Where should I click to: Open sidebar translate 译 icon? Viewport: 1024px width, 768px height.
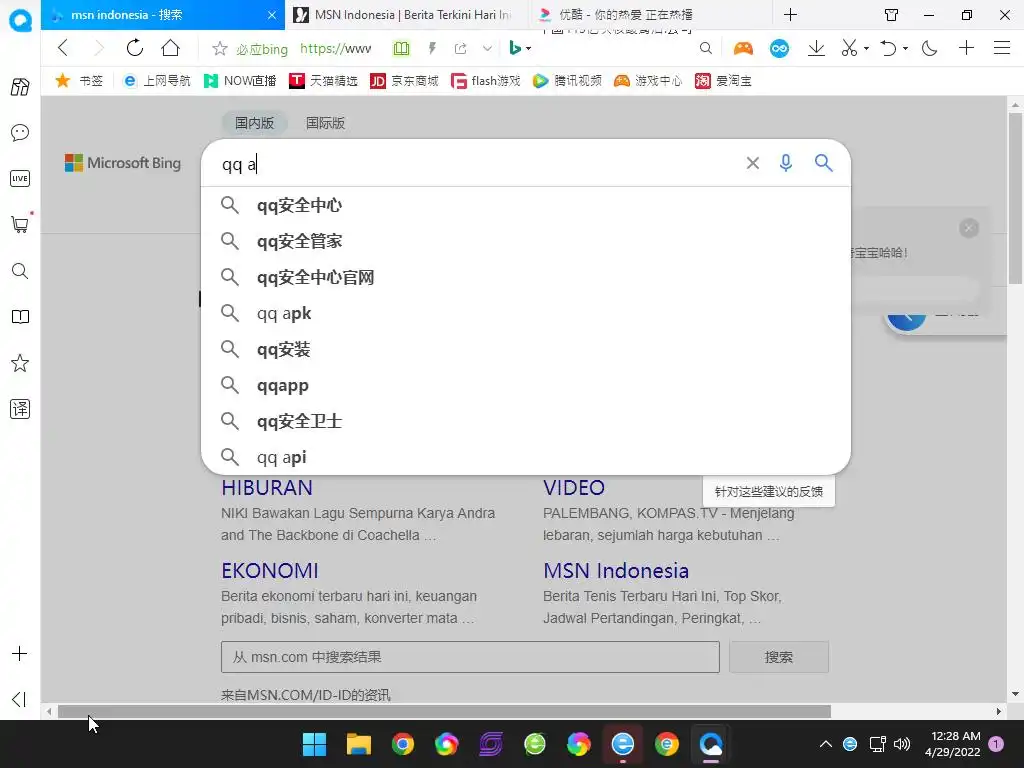click(20, 409)
